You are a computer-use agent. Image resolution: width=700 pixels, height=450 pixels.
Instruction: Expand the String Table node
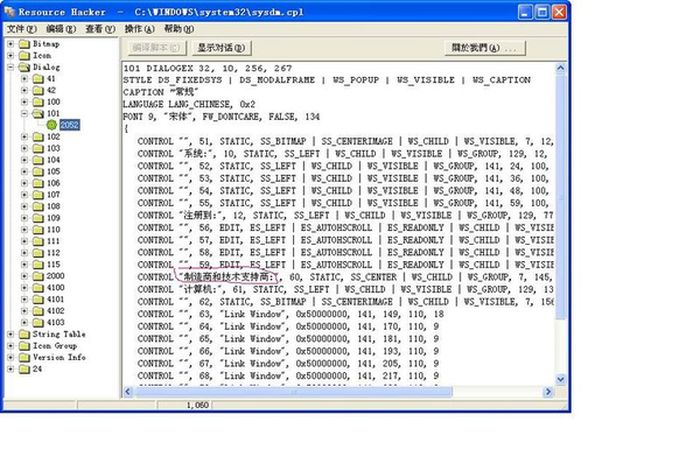(10, 334)
